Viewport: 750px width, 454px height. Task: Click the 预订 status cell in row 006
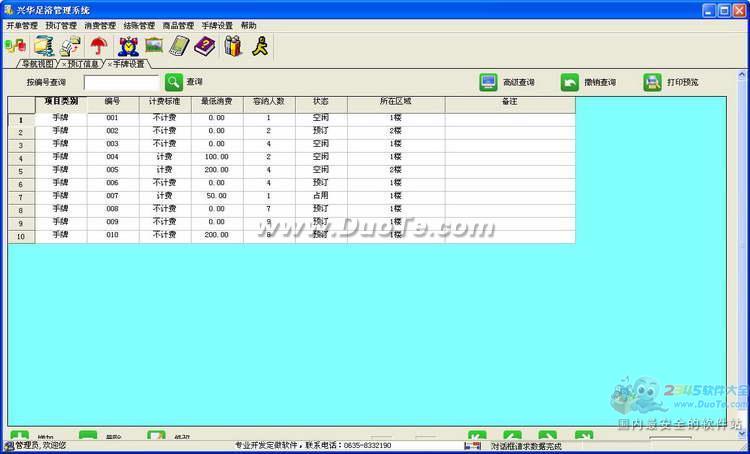click(x=321, y=183)
